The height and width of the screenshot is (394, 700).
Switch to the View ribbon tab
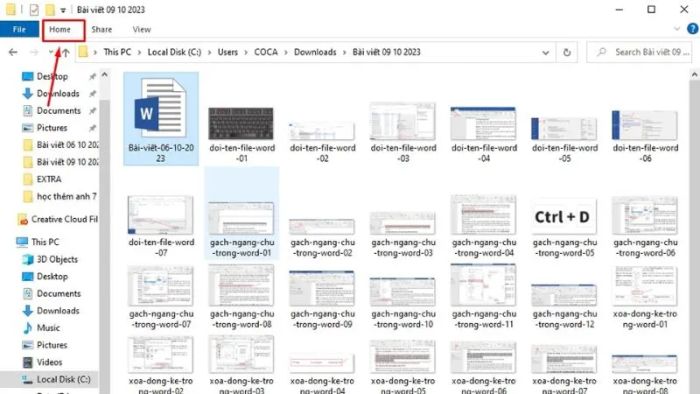[142, 29]
